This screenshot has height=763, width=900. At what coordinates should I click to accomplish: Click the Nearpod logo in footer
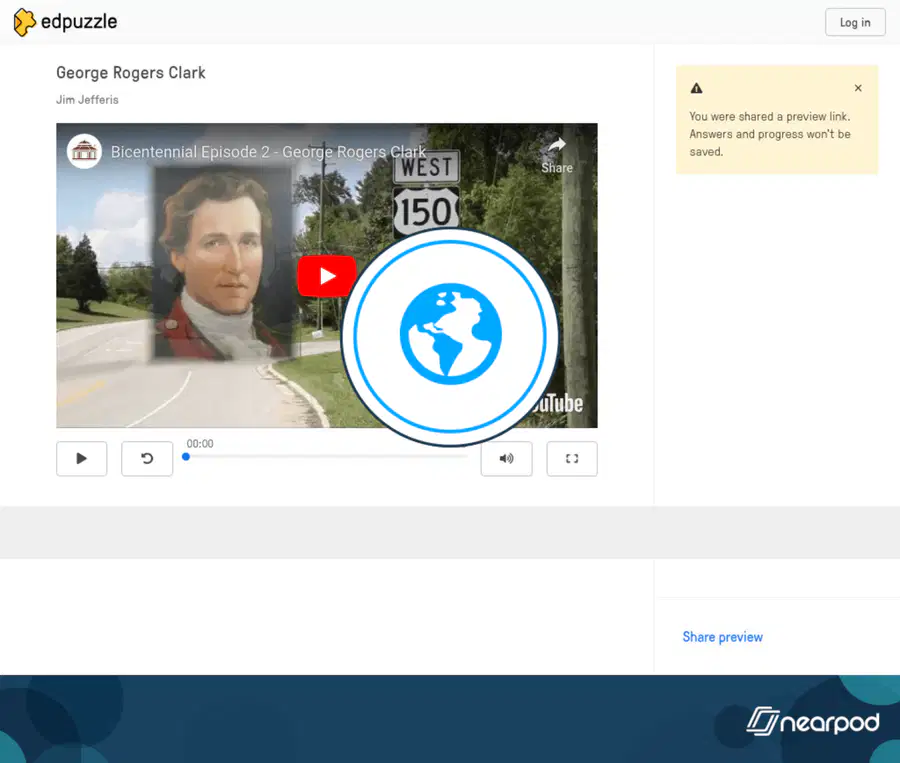812,721
